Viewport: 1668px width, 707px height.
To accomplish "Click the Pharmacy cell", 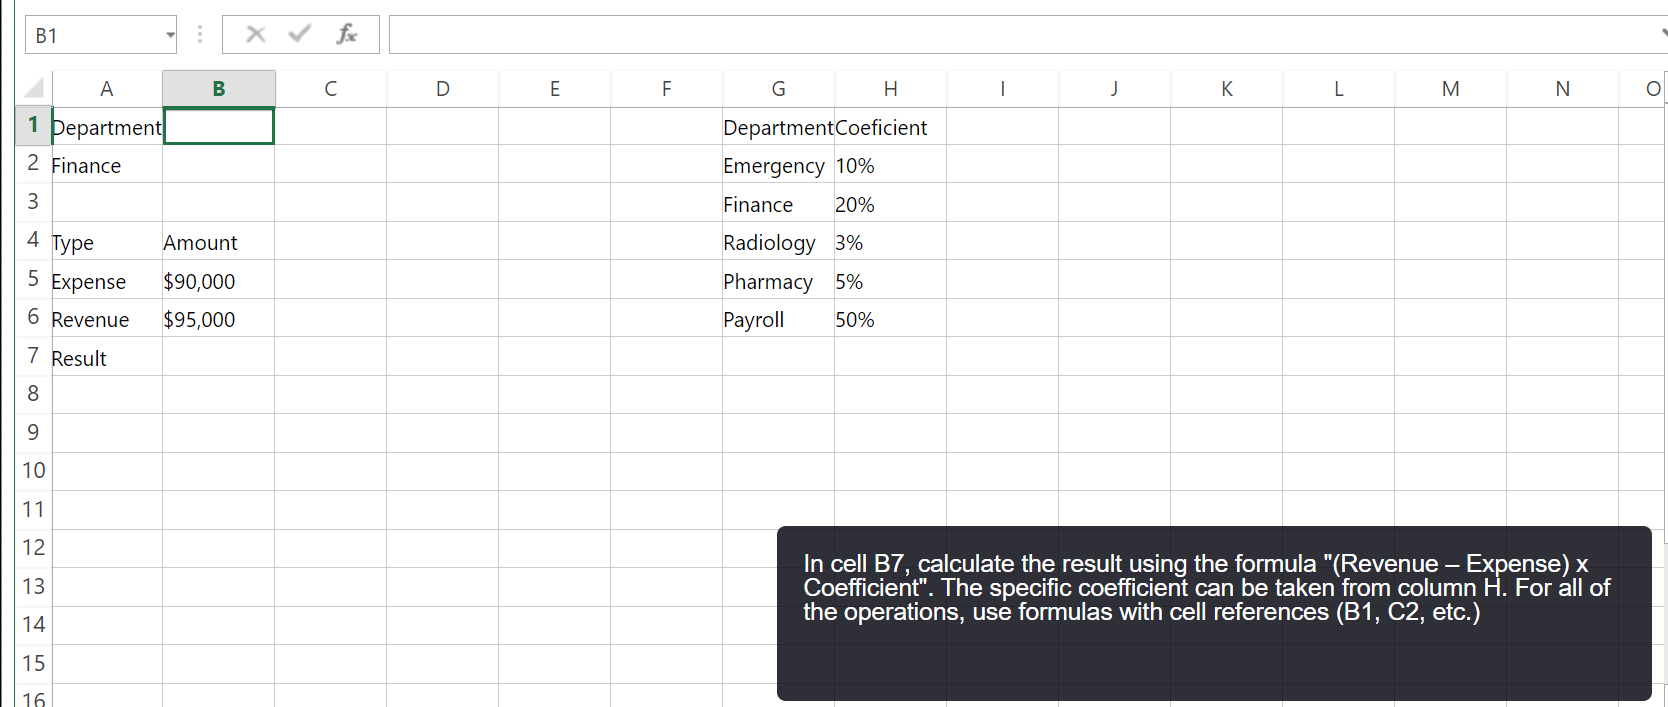I will coord(779,281).
